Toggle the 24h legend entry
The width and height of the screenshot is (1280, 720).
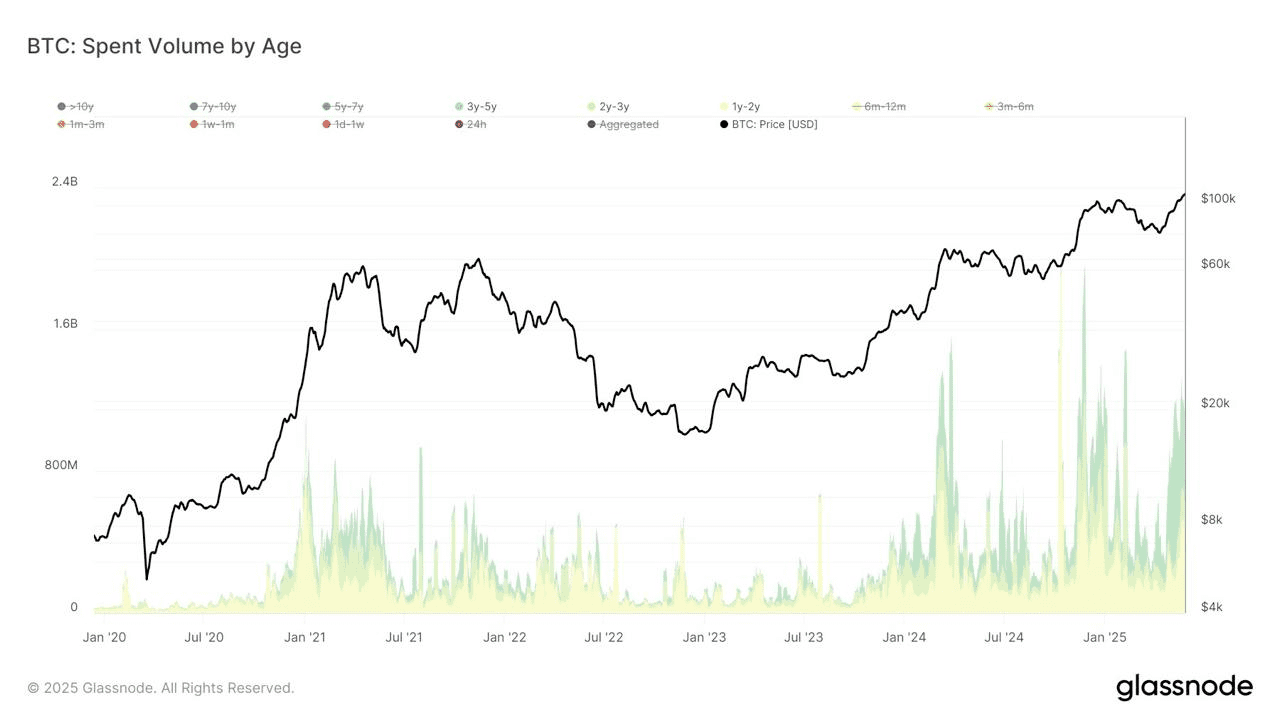[470, 124]
